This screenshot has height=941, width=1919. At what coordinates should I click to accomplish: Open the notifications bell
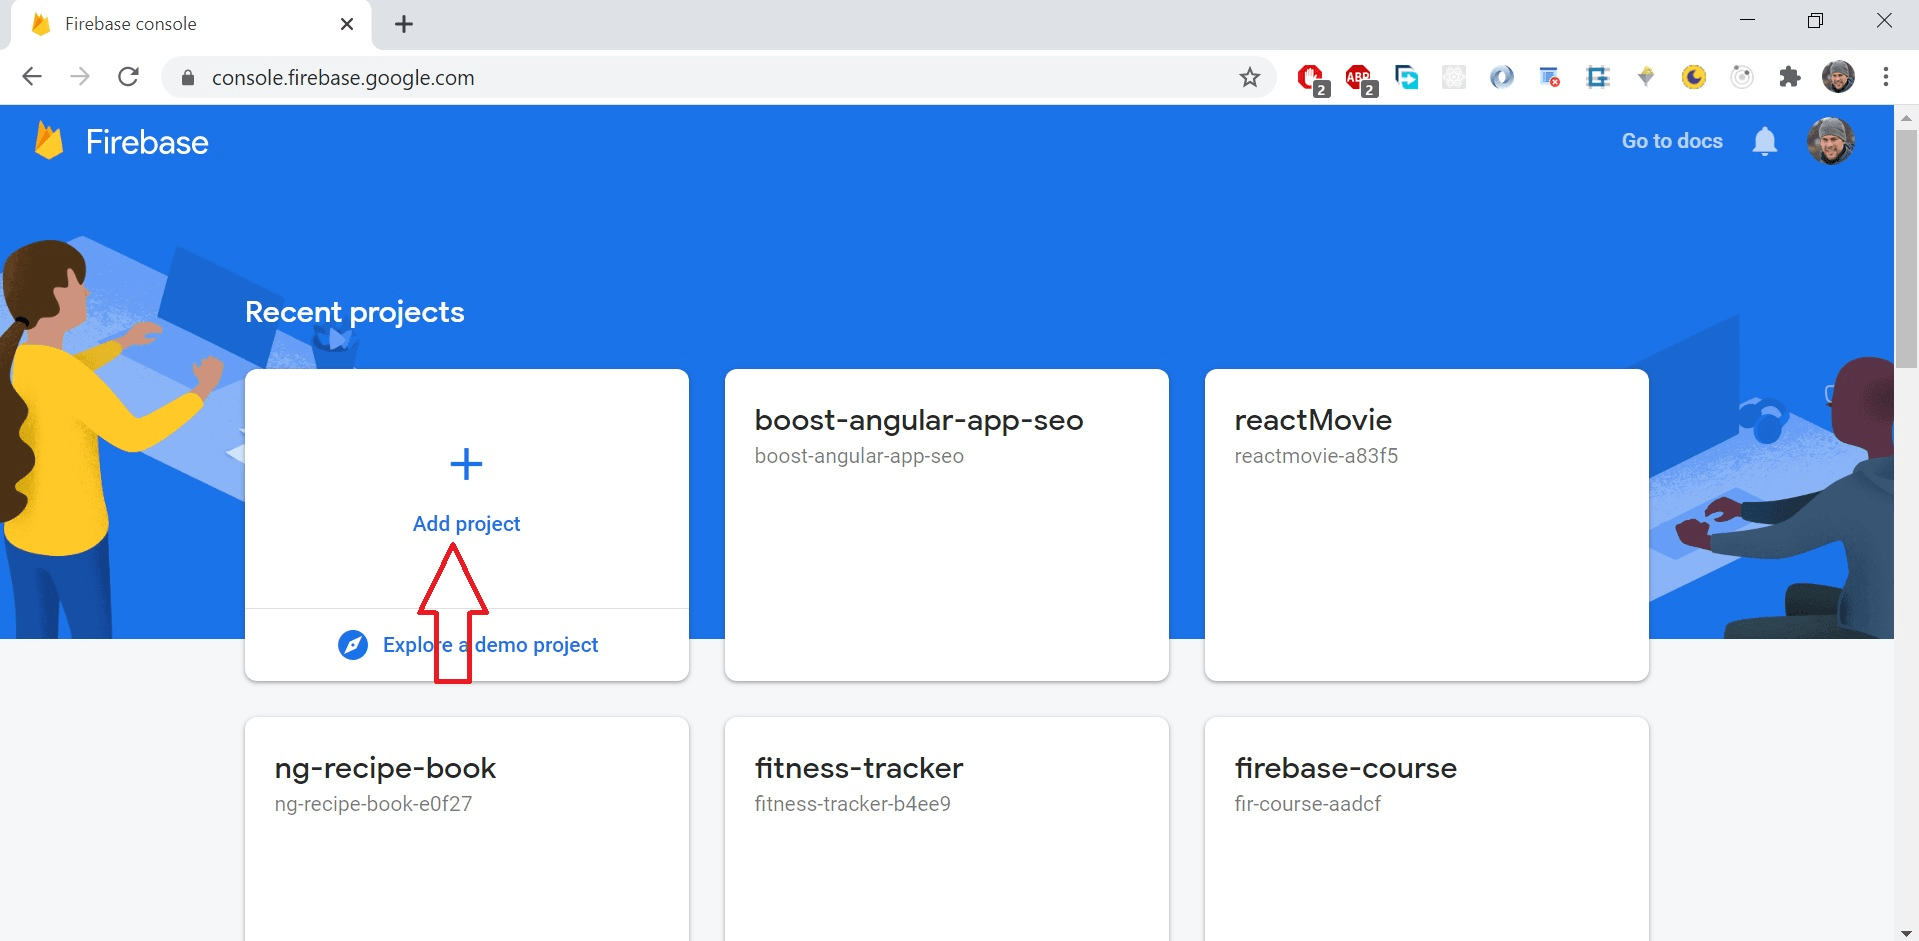click(1765, 141)
